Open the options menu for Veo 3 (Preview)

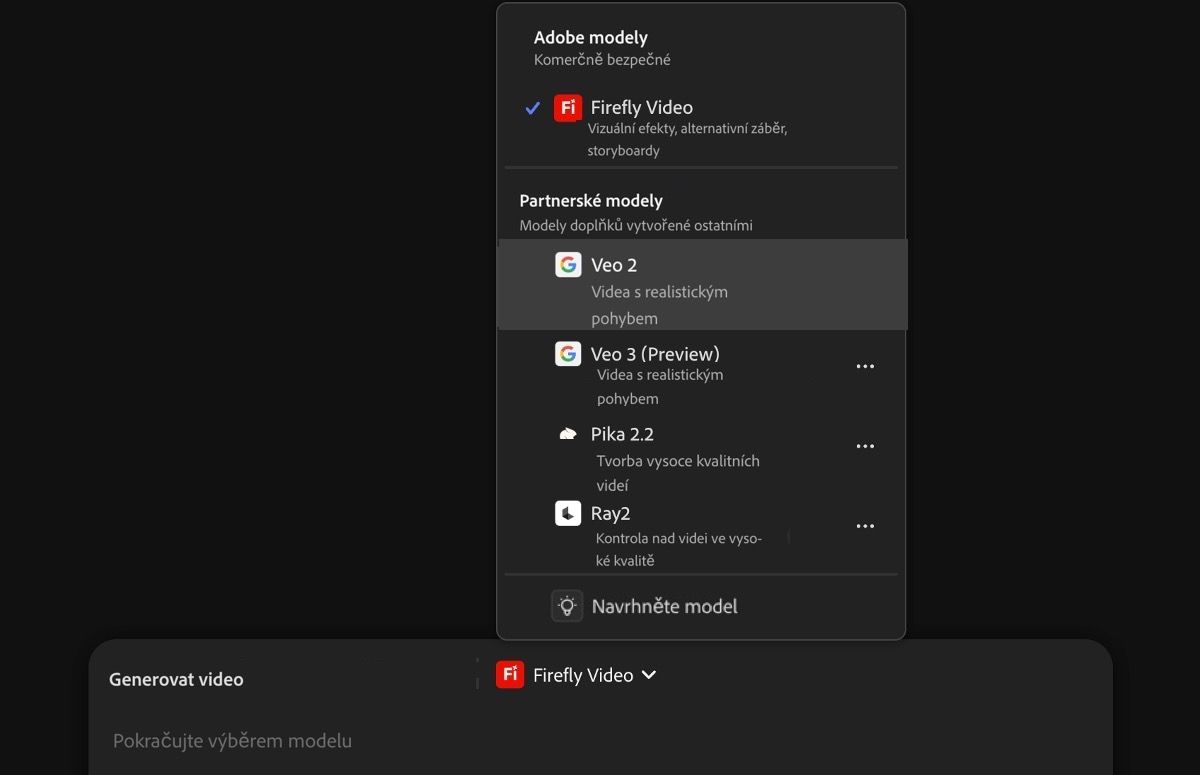pos(865,365)
